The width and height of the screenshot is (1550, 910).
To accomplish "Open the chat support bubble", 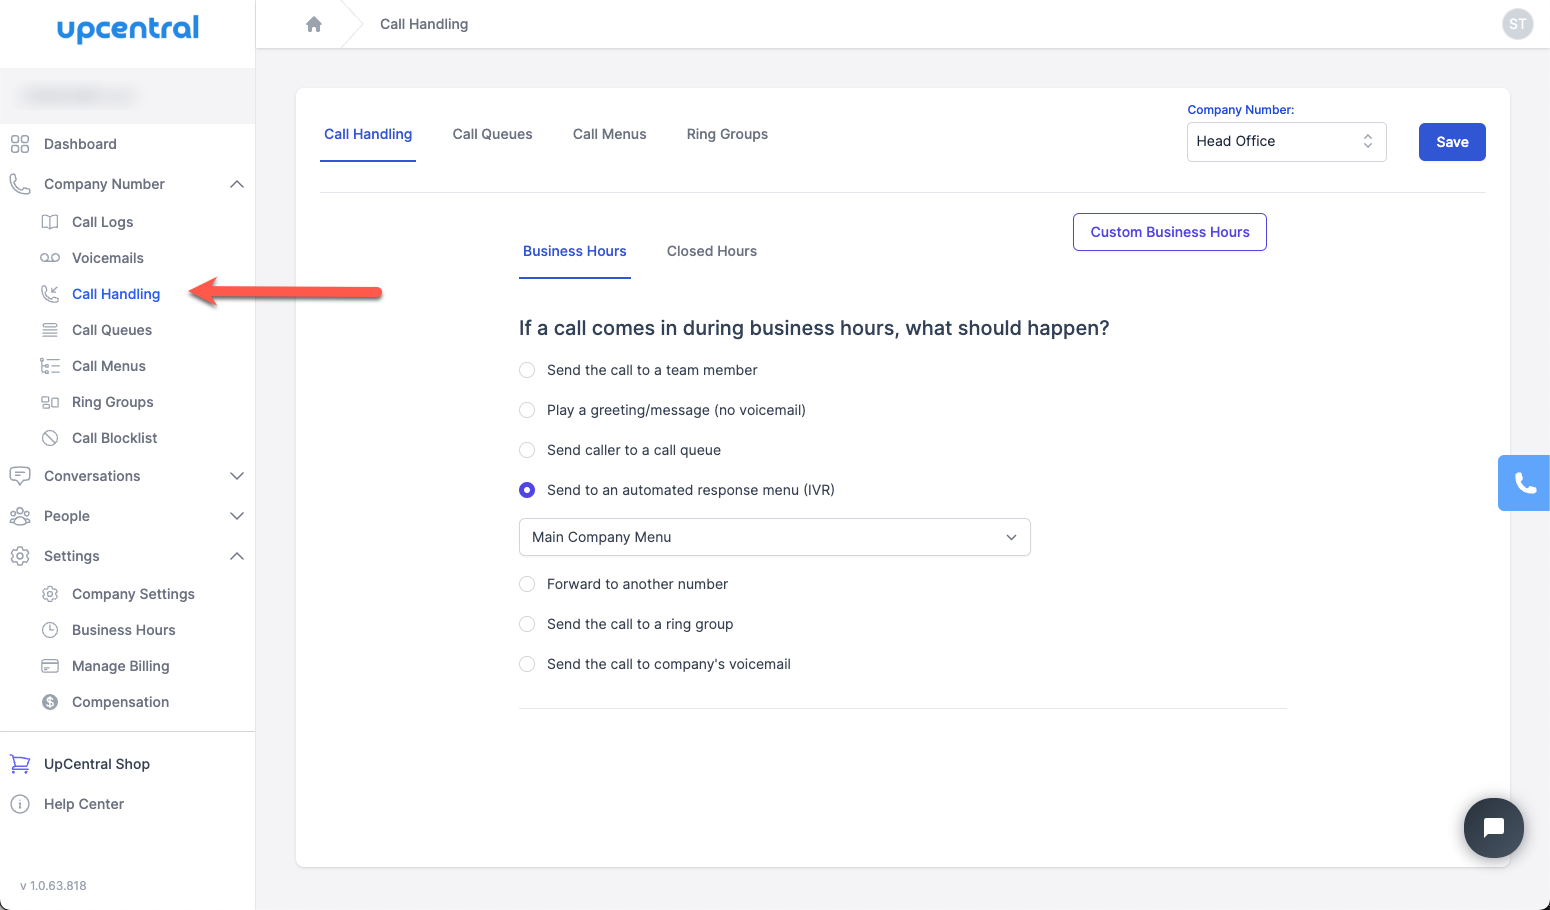I will 1493,827.
